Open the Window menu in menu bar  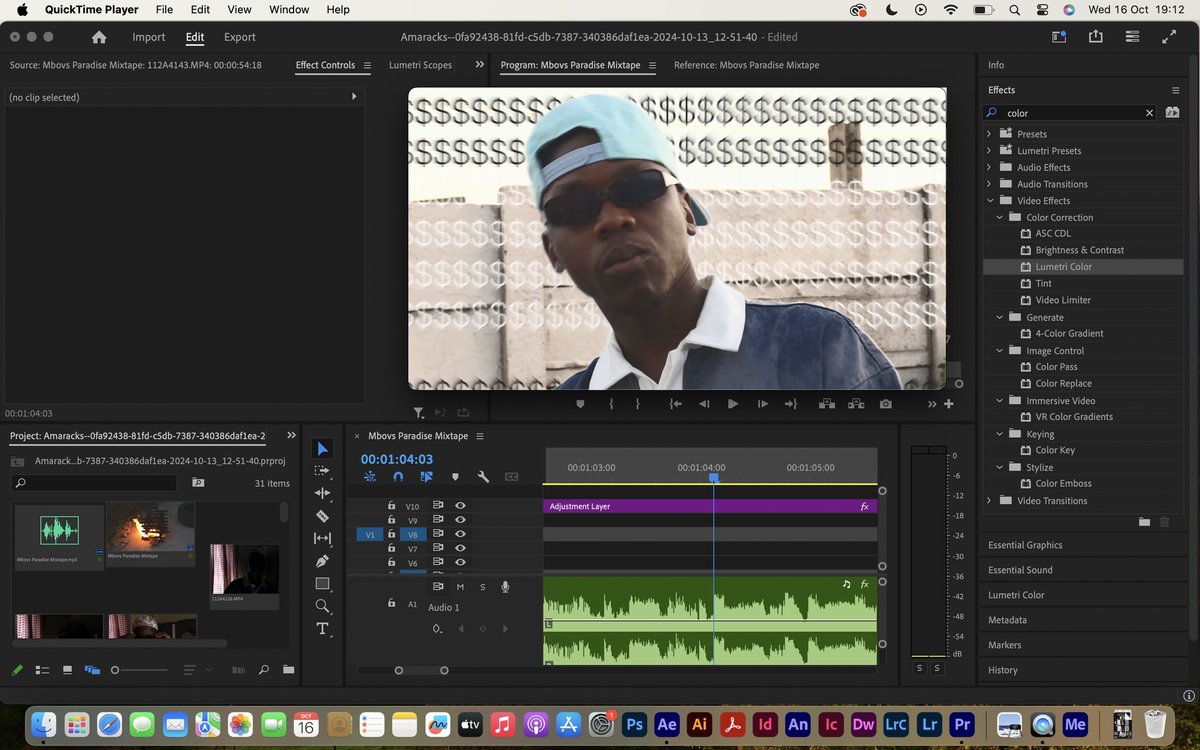tap(289, 9)
